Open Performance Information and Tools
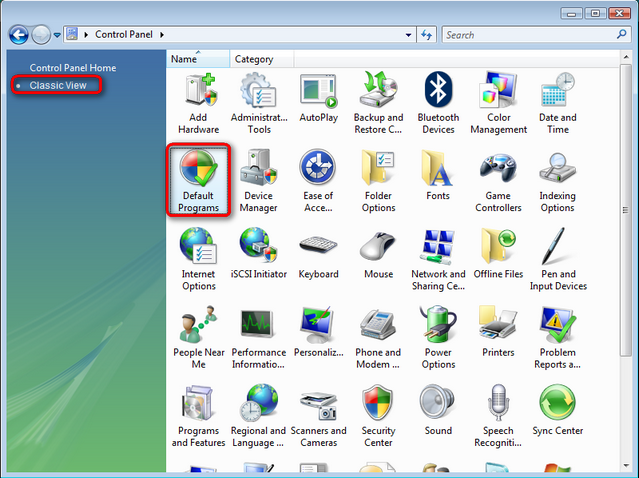The width and height of the screenshot is (639, 478). click(259, 337)
